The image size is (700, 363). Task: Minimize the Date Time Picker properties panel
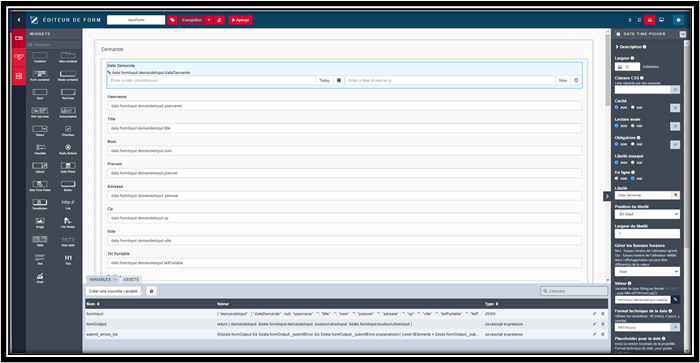pos(682,34)
